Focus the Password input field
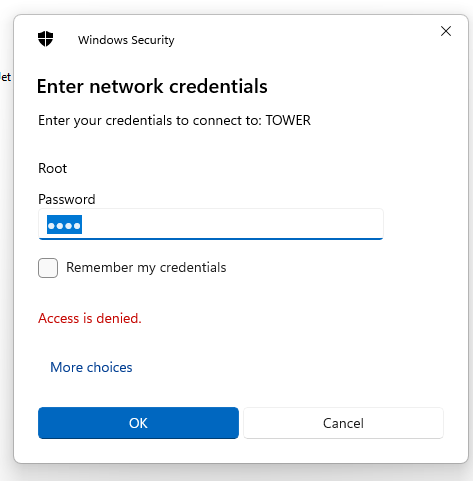 [211, 224]
